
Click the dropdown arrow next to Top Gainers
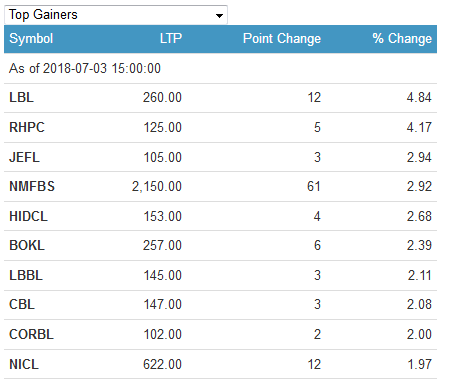pyautogui.click(x=219, y=16)
